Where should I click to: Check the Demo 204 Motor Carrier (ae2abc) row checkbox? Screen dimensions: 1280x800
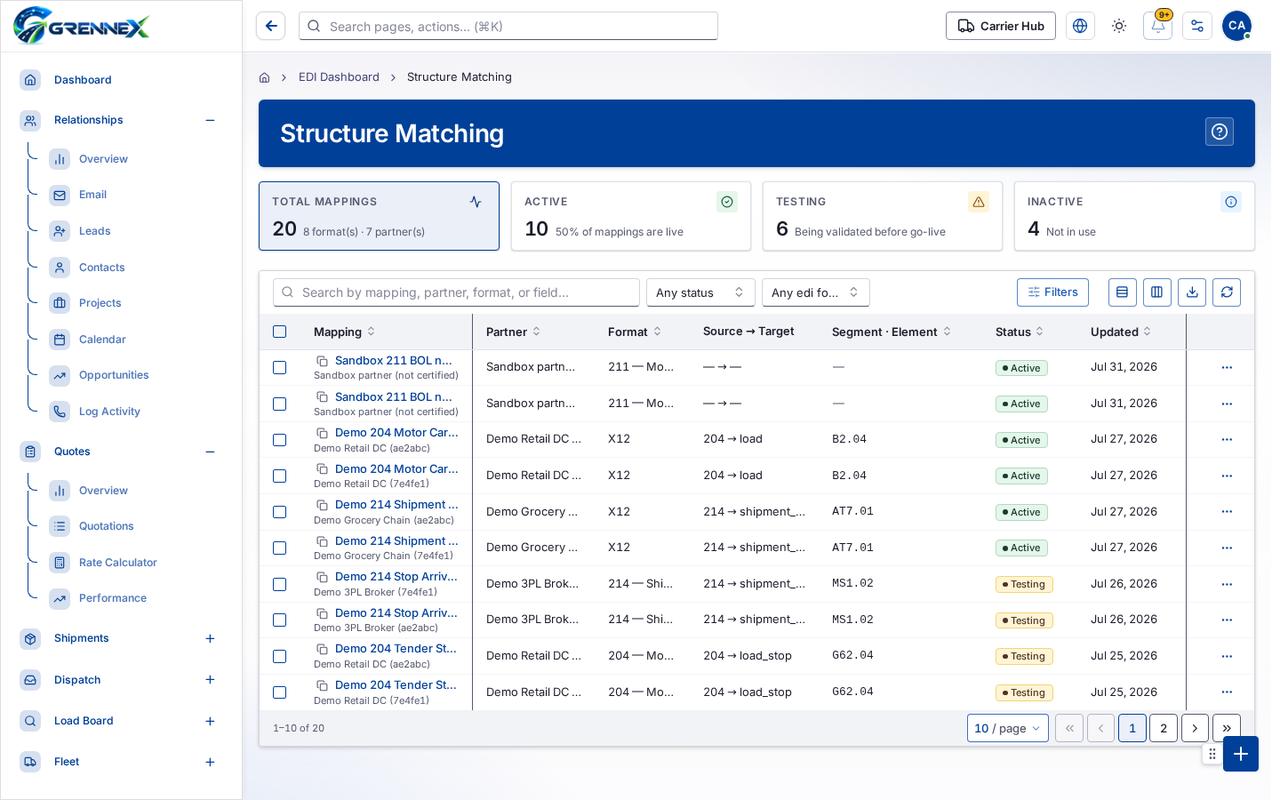[280, 440]
